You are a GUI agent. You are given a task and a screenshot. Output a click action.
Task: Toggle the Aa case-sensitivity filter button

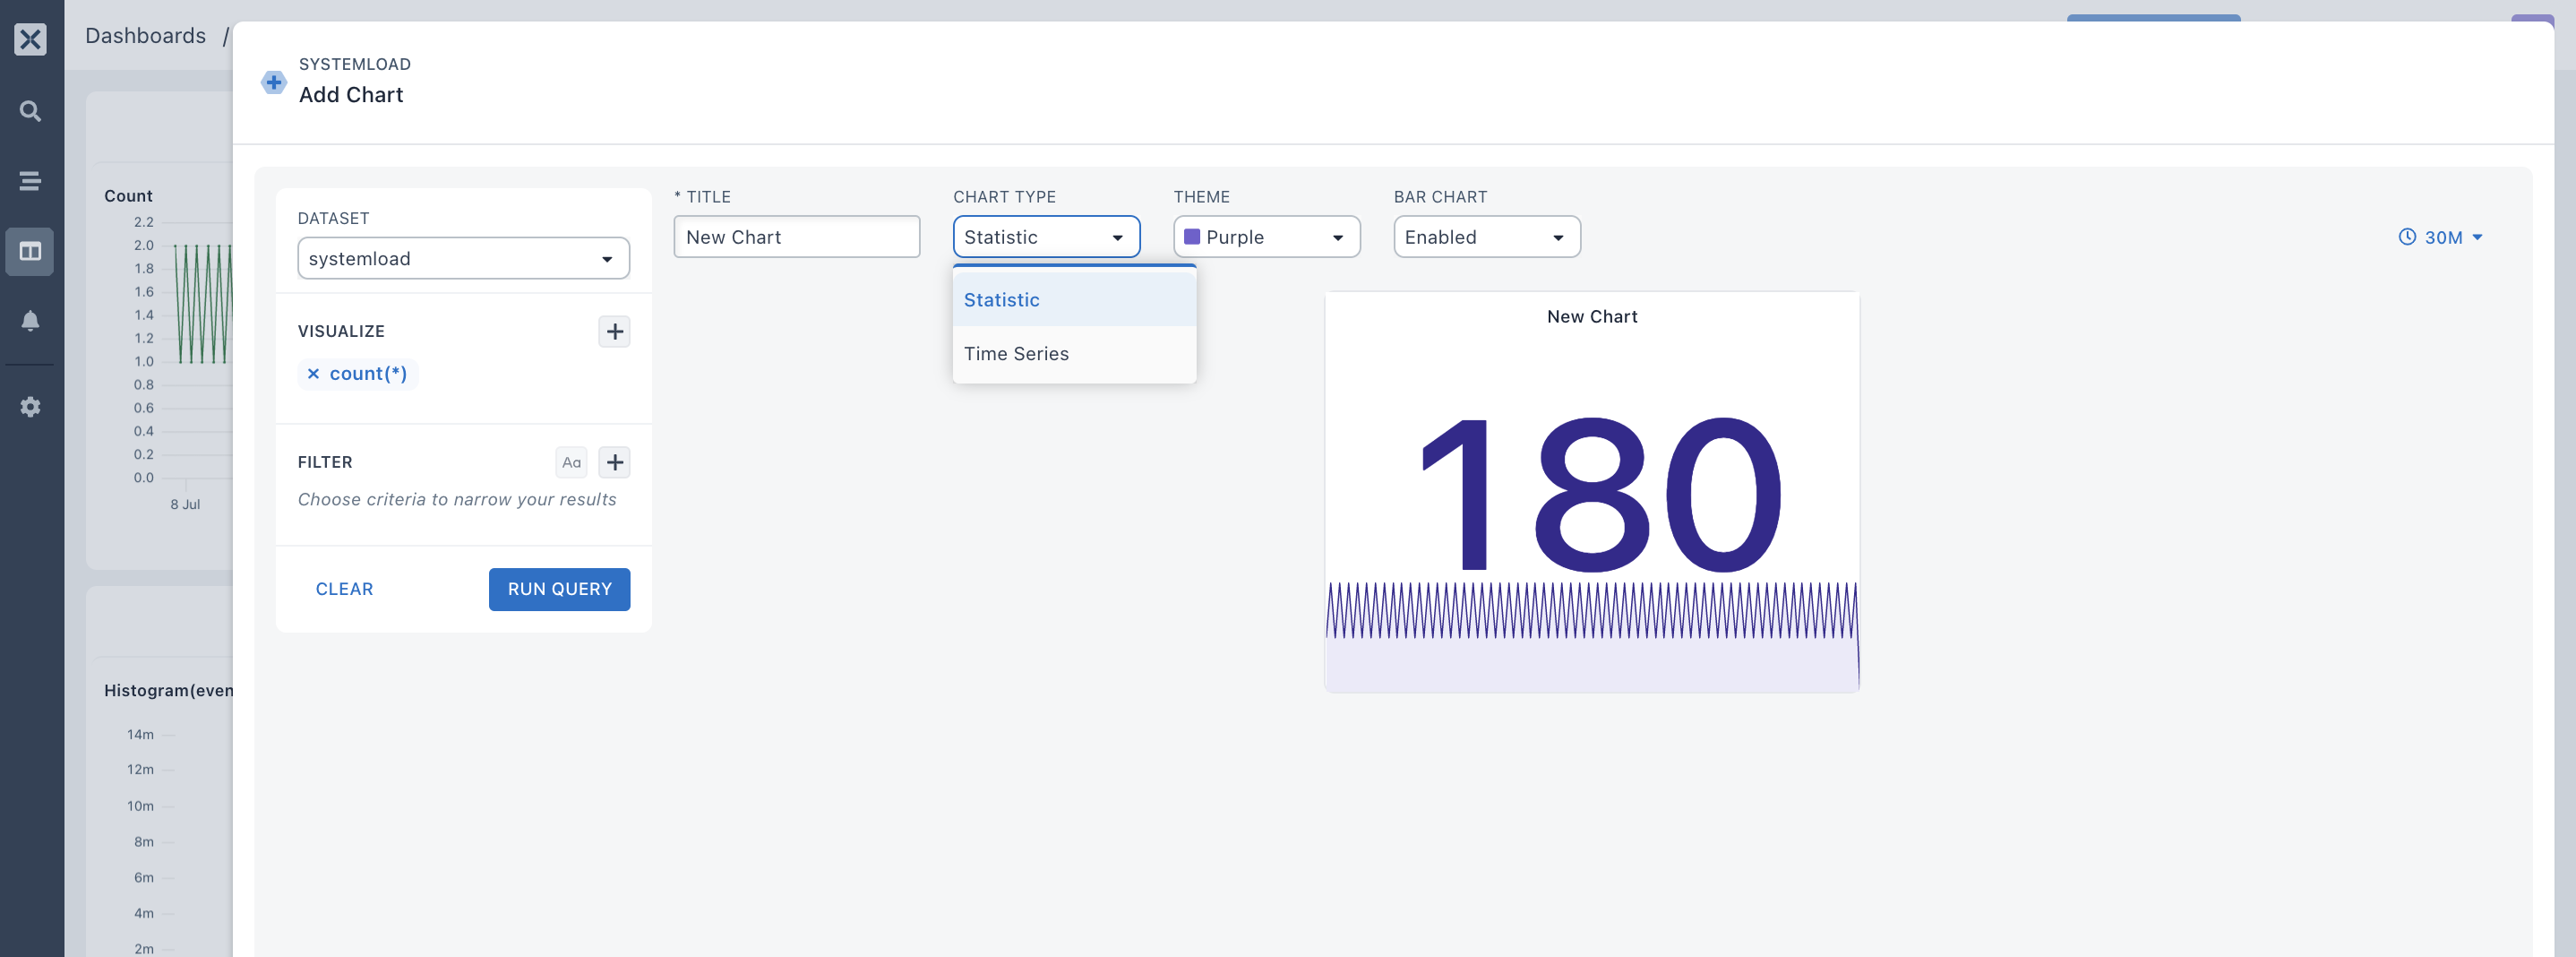(x=571, y=462)
